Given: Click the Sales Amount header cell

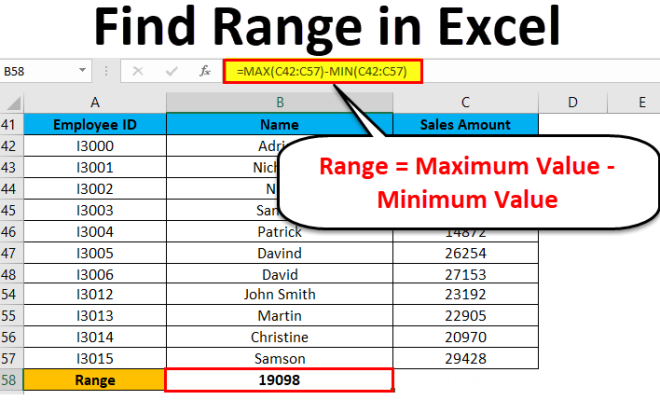Looking at the screenshot, I should click(466, 124).
